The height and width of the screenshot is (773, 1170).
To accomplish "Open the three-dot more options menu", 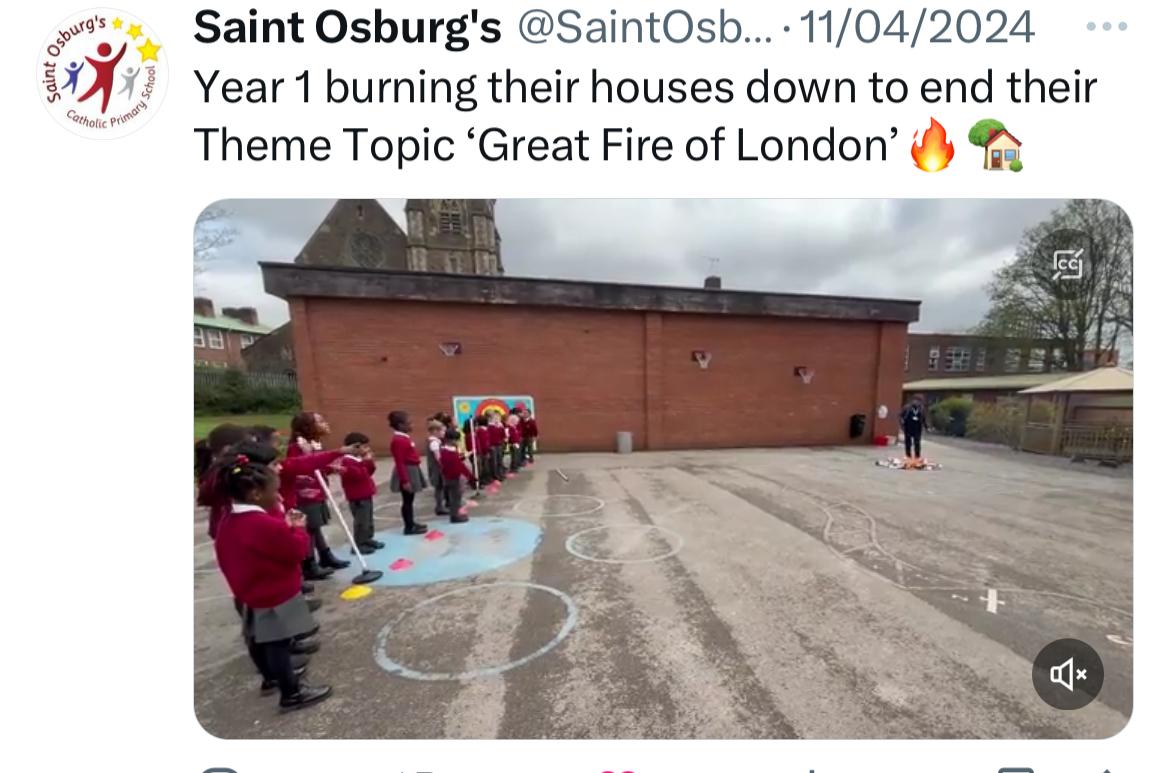I will (x=1106, y=27).
